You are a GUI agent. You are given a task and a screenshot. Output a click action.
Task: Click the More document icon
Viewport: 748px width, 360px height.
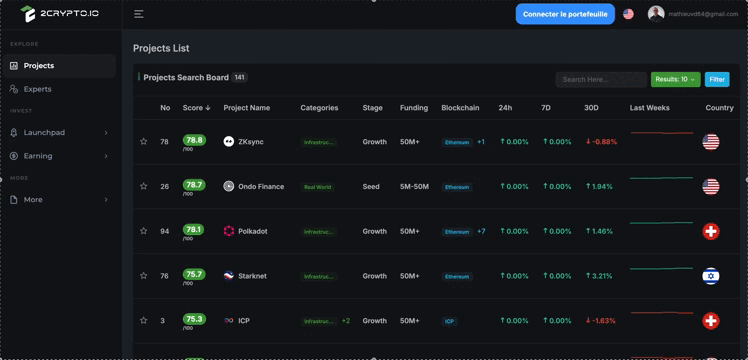(x=14, y=200)
